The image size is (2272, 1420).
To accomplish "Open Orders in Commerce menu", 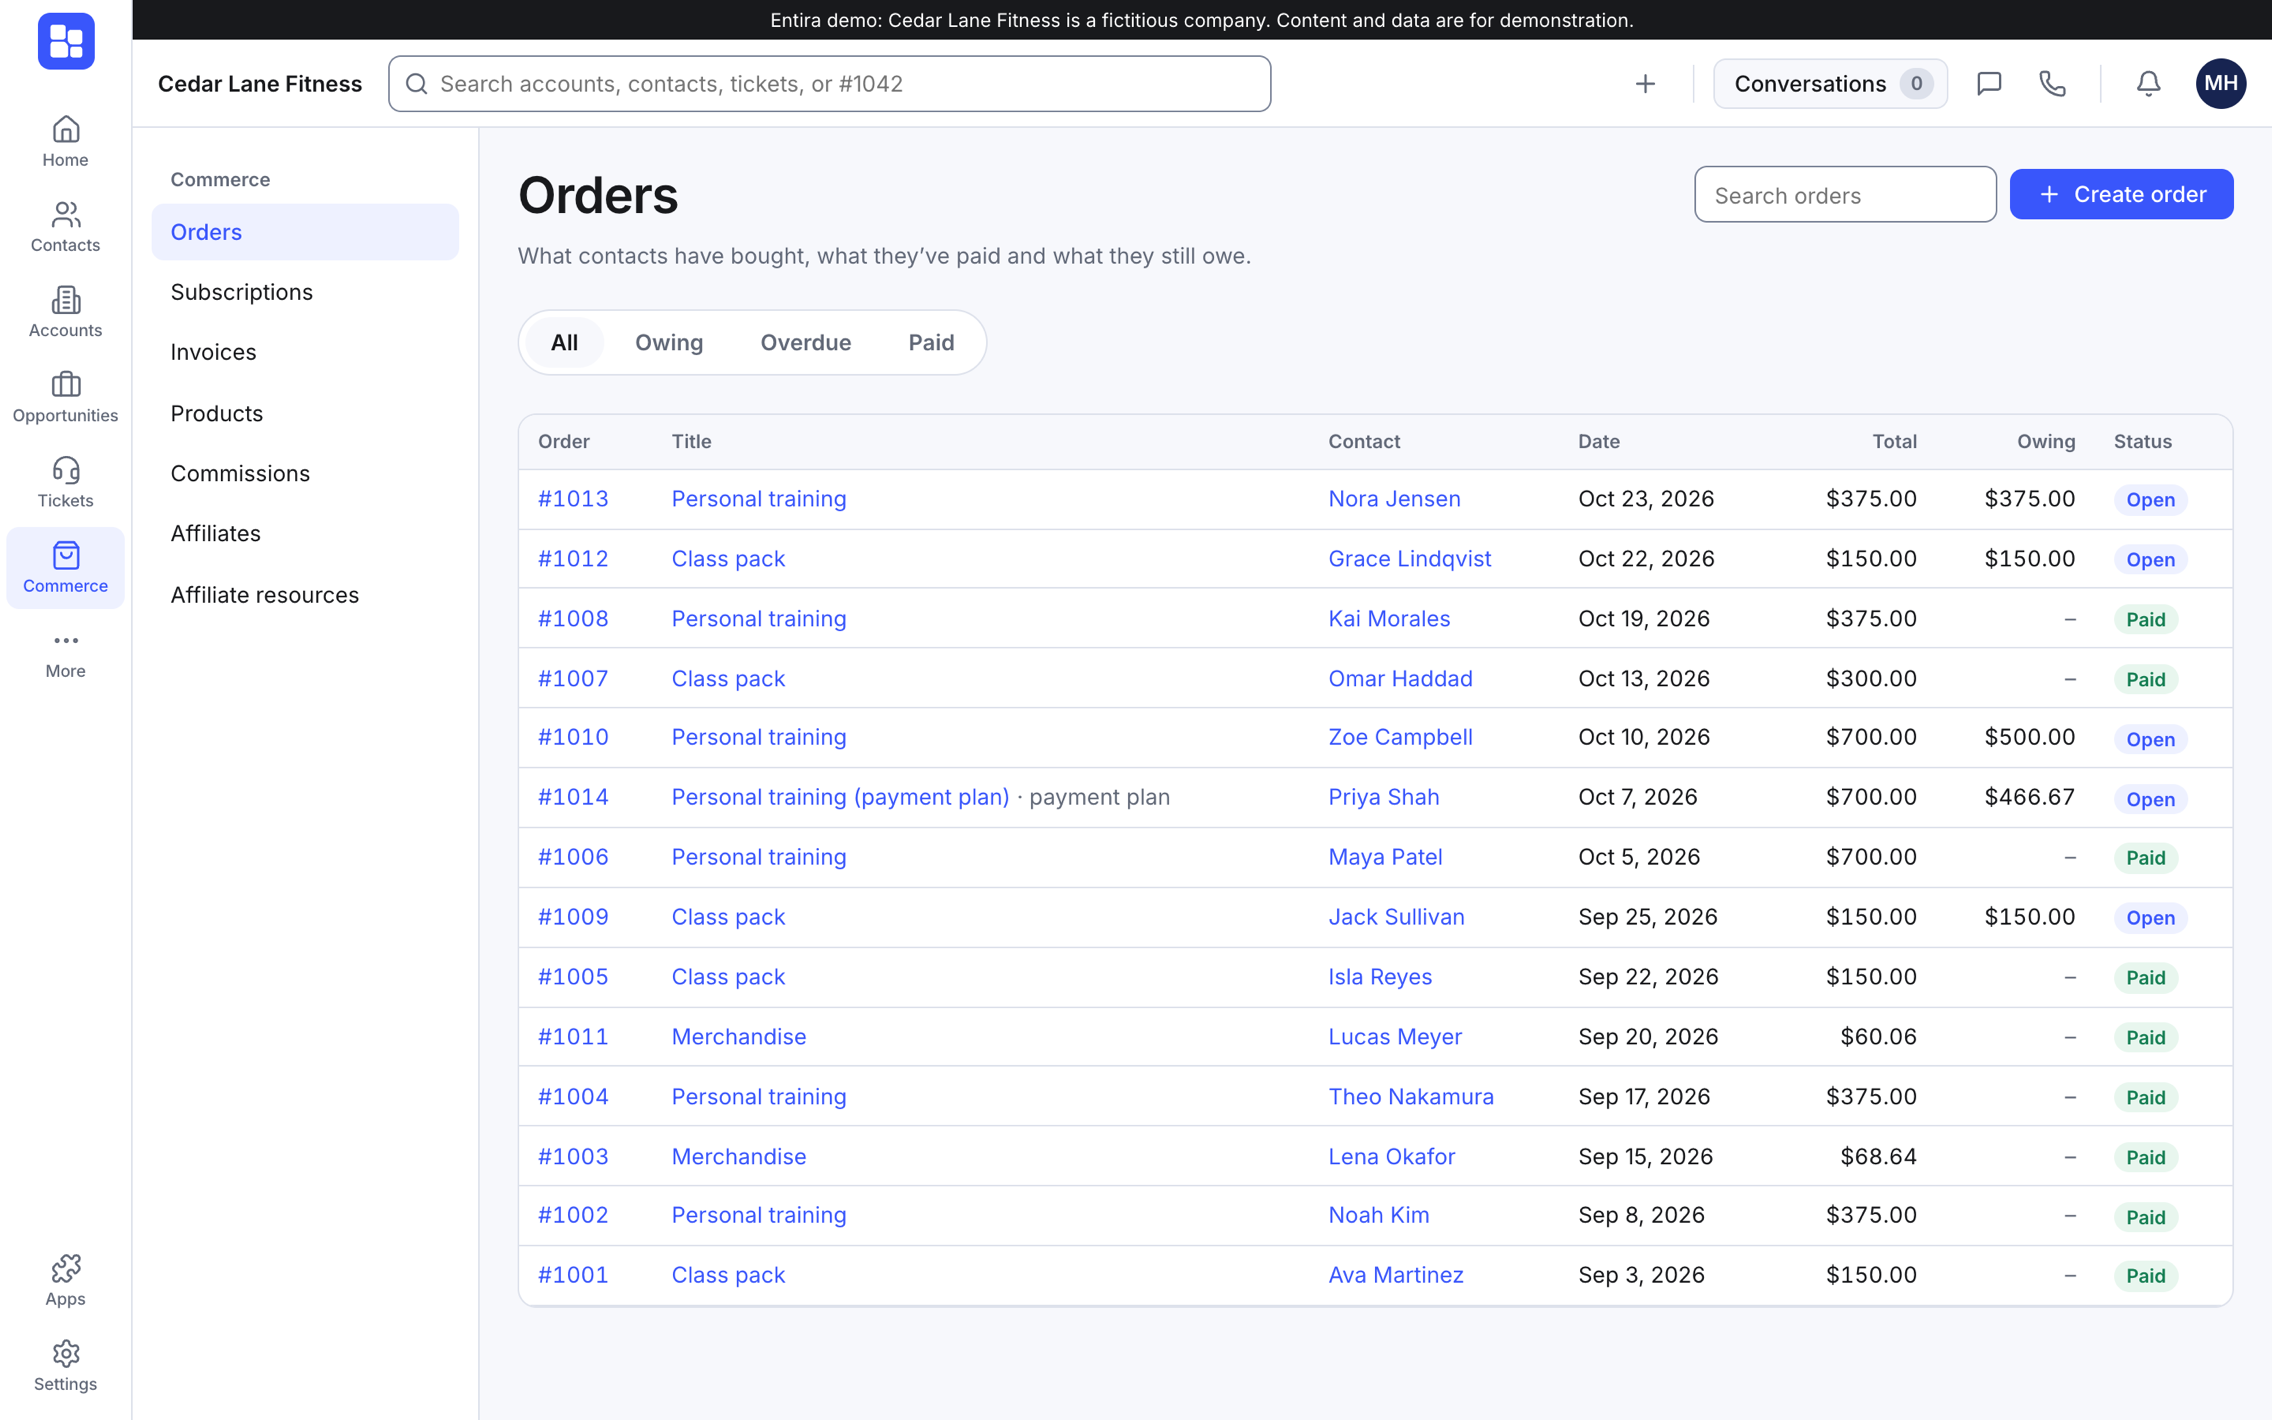I will point(305,232).
